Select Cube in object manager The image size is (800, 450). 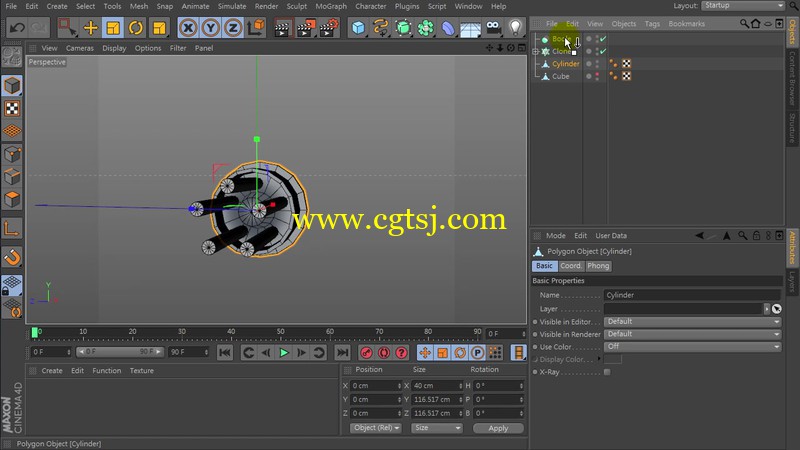(x=560, y=76)
